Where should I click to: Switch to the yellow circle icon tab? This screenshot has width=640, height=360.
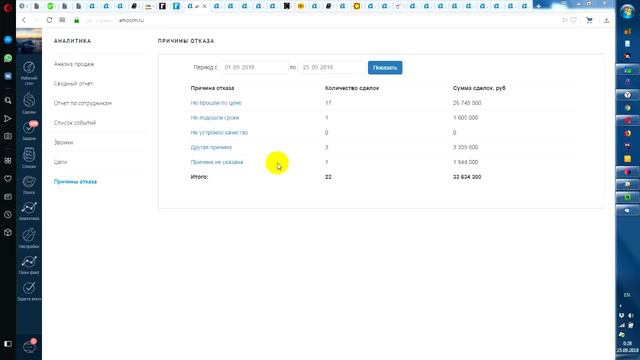pyautogui.click(x=356, y=6)
